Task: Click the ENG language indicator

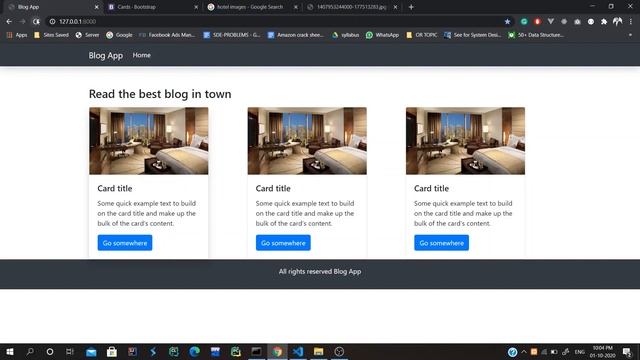Action: coord(579,352)
